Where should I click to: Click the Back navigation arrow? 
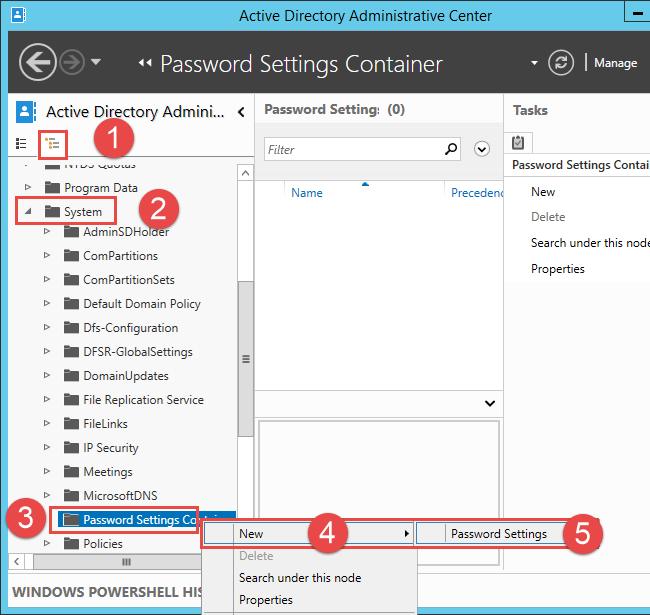click(x=37, y=62)
